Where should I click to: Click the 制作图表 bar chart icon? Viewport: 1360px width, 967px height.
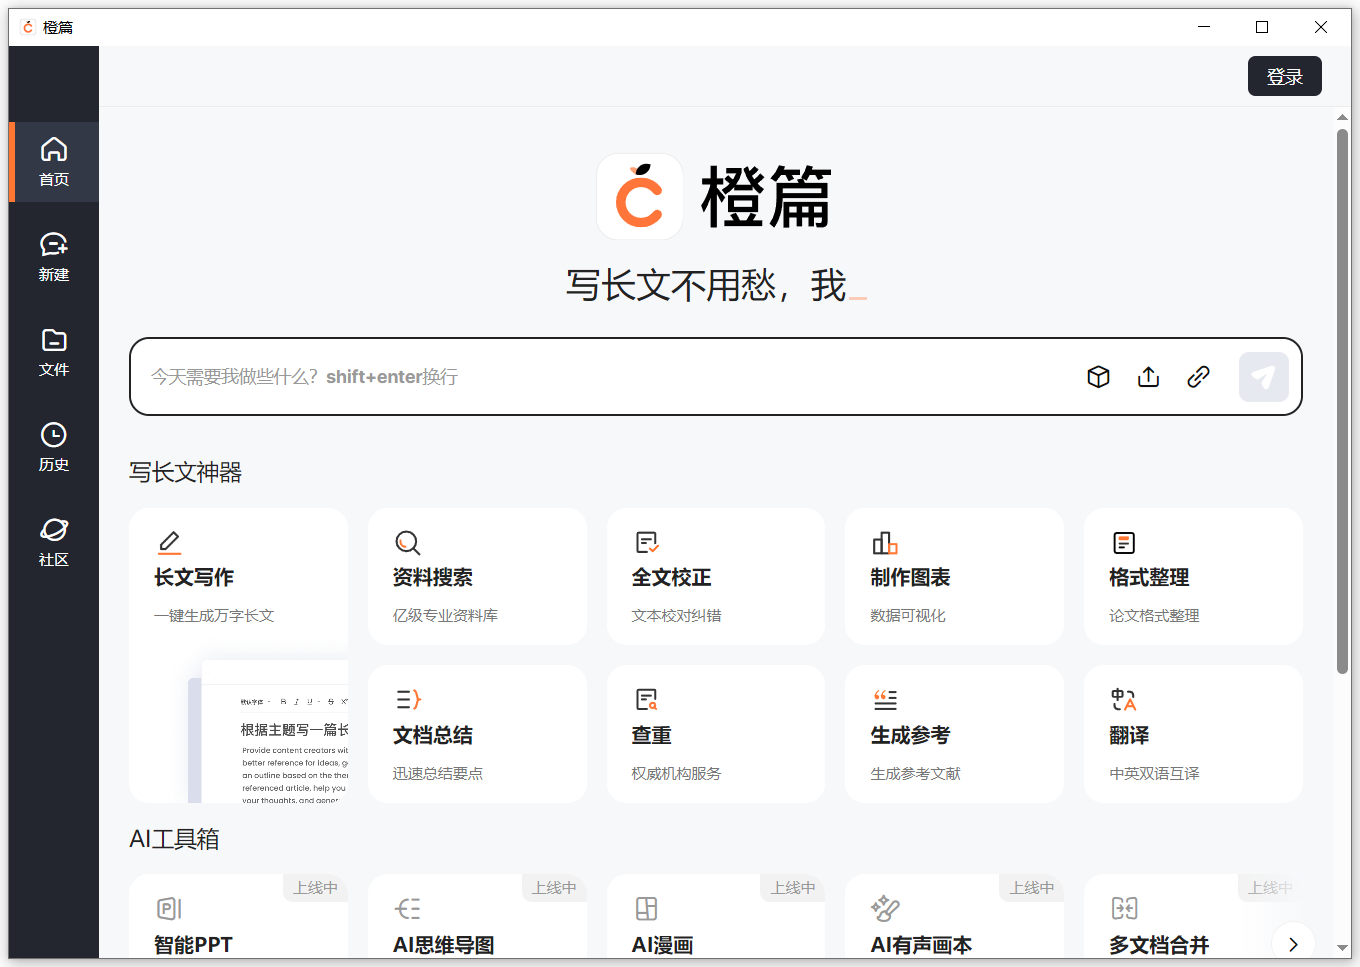(x=885, y=542)
